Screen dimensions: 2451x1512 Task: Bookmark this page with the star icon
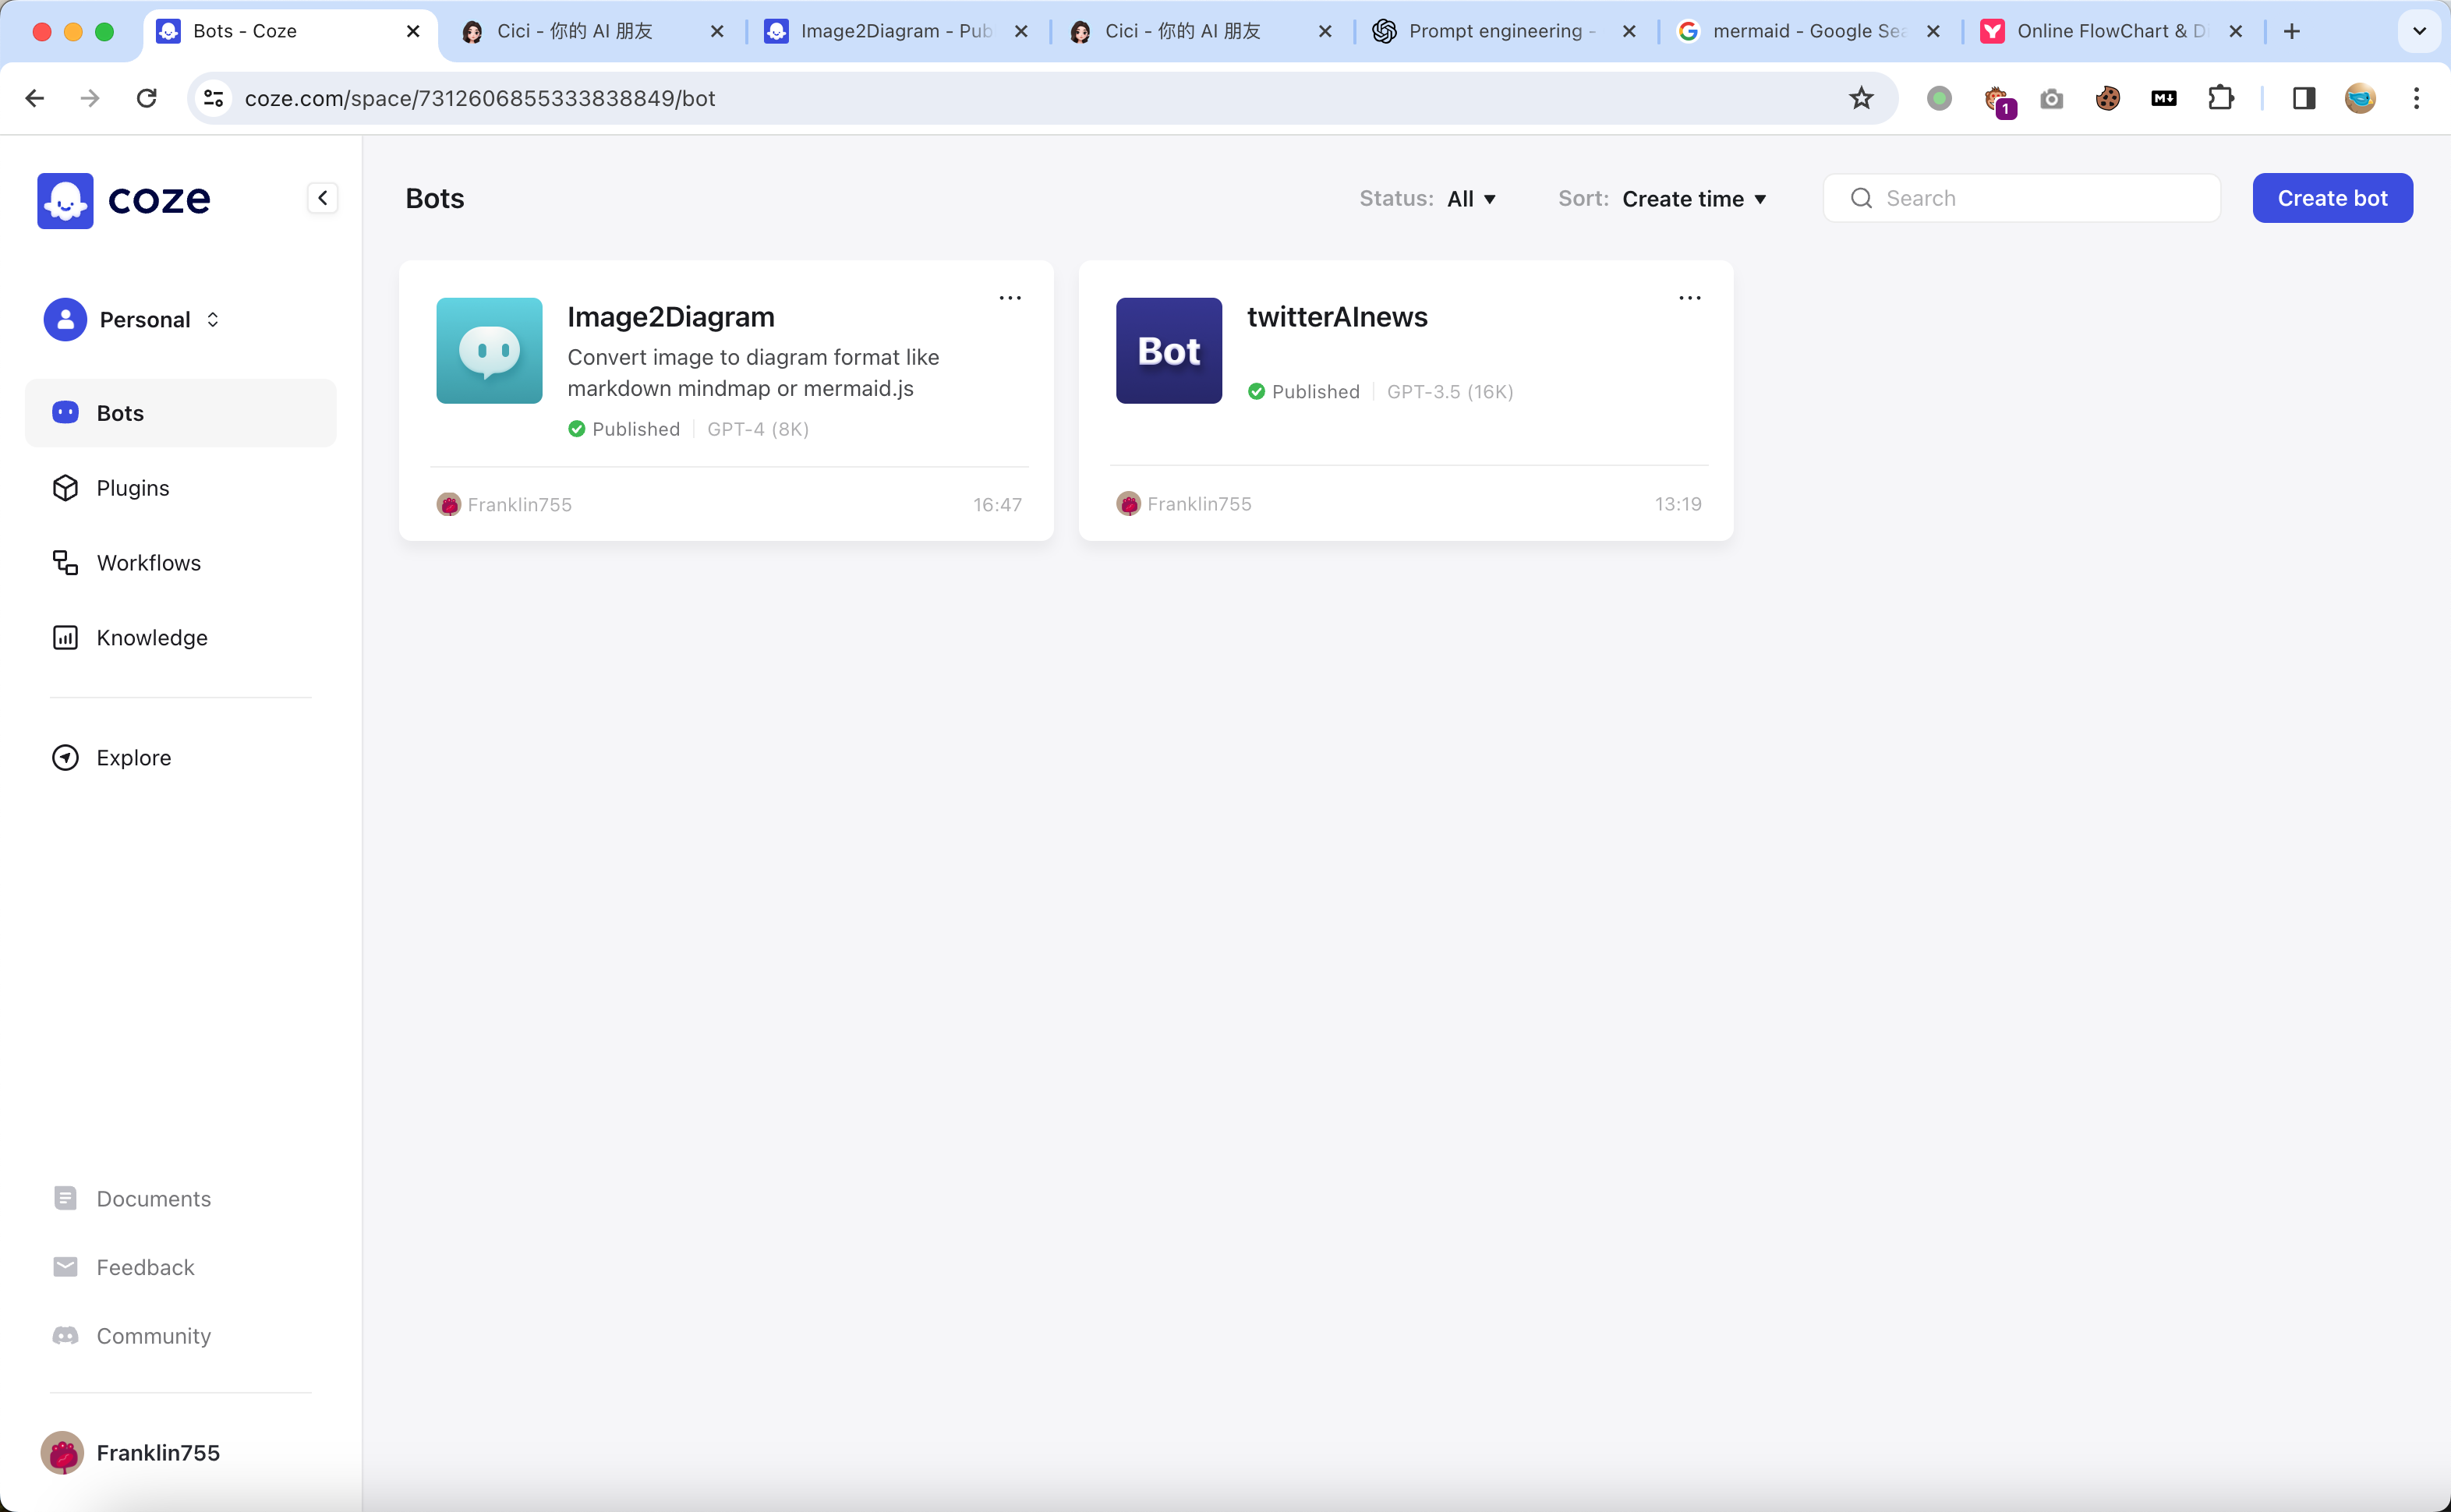click(1860, 98)
